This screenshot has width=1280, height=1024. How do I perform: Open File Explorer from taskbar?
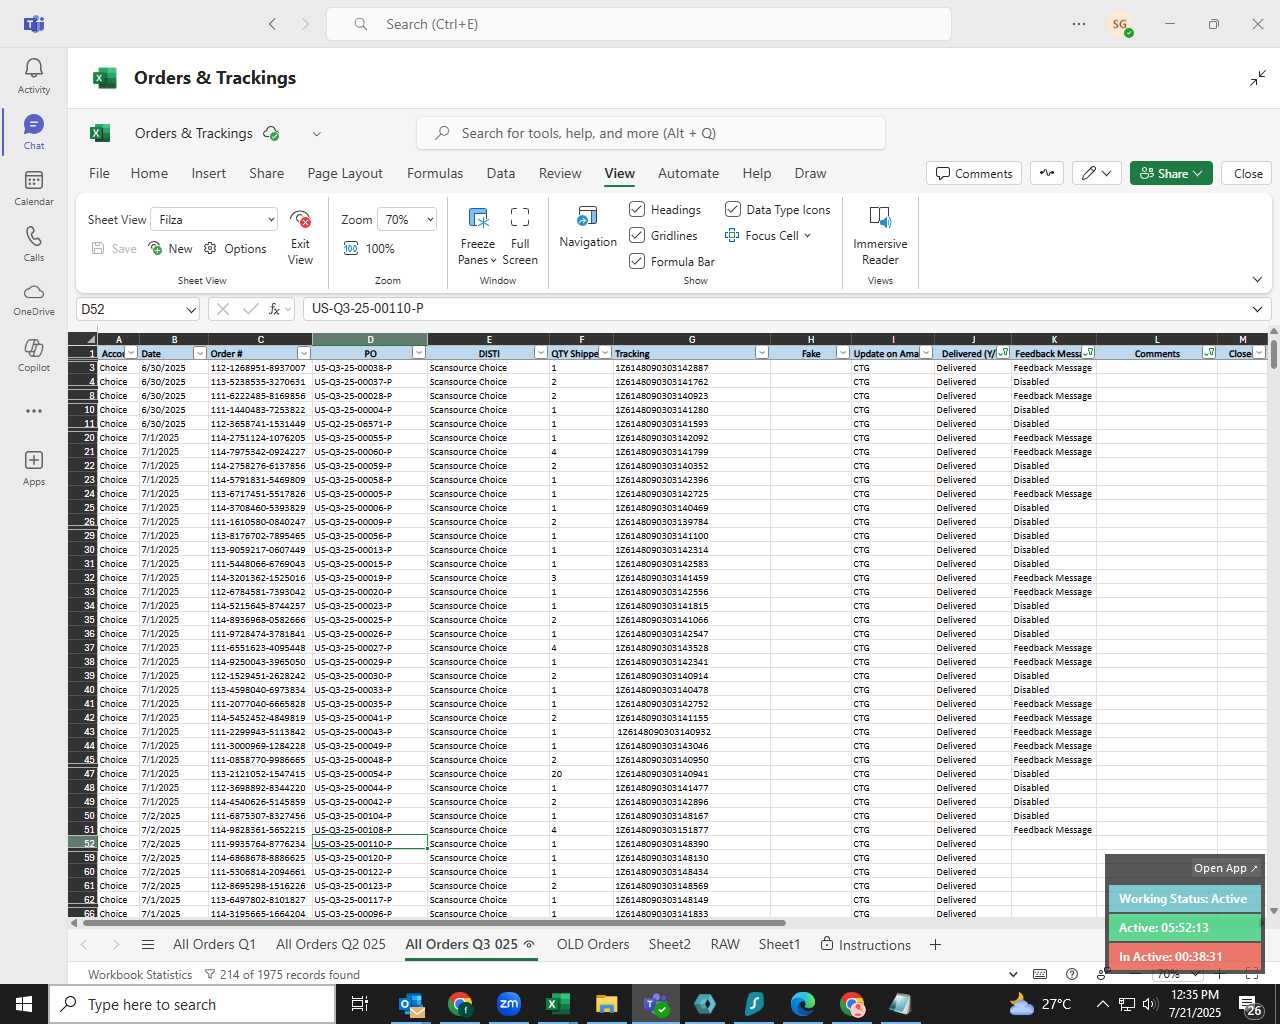point(607,1004)
